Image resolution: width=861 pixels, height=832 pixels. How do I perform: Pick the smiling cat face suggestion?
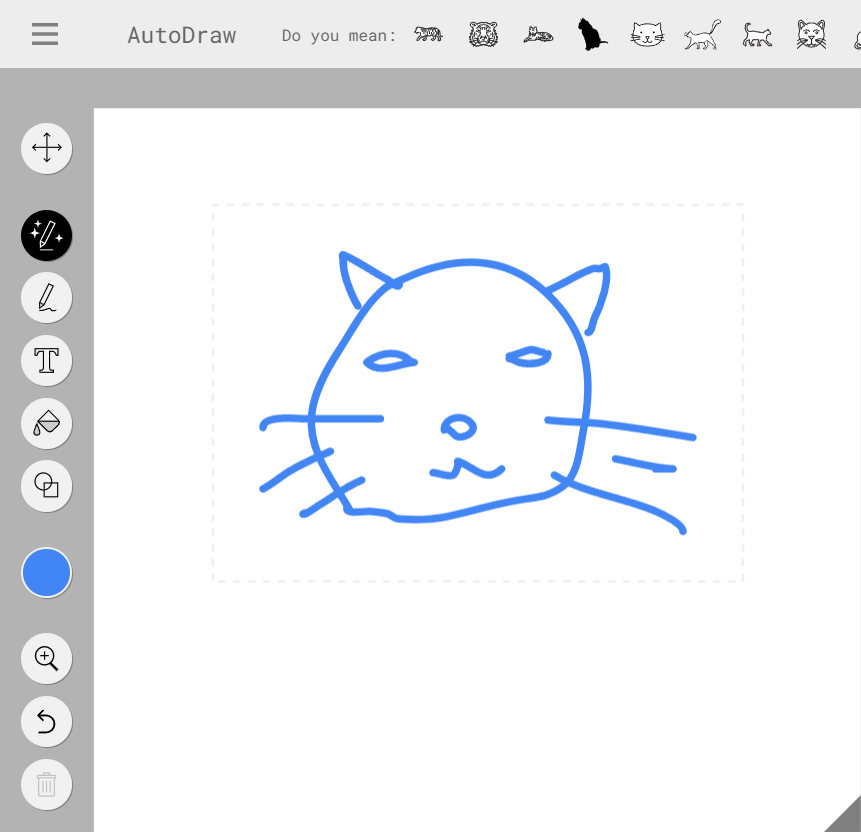click(647, 35)
